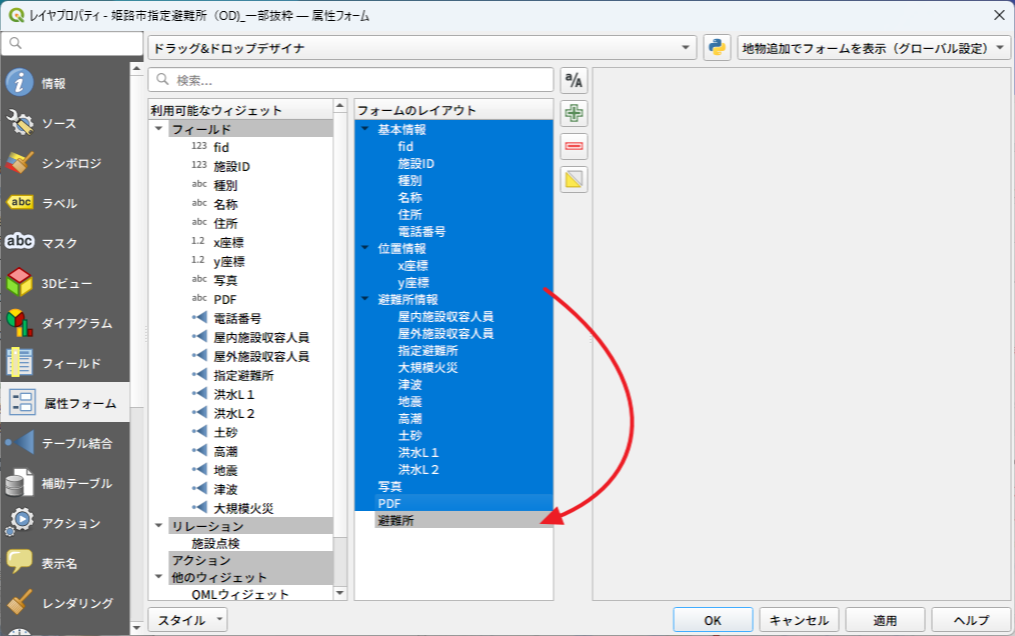This screenshot has height=636, width=1015.
Task: Click the red minus remove item icon
Action: tap(574, 147)
